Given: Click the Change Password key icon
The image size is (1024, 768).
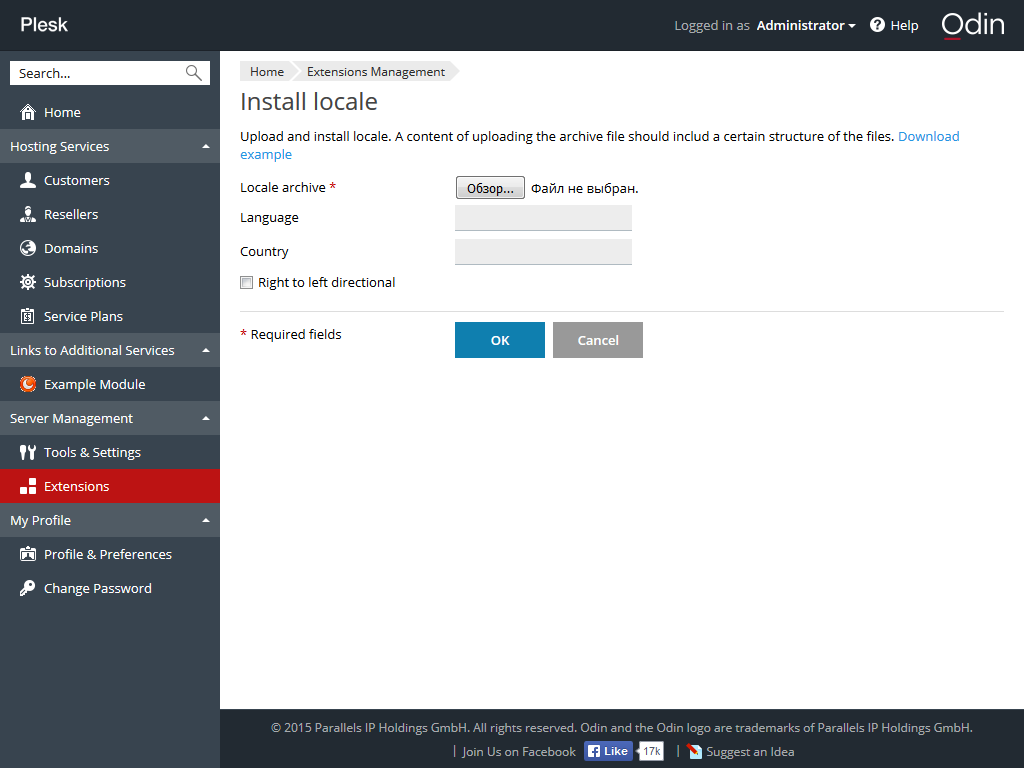Looking at the screenshot, I should point(28,588).
